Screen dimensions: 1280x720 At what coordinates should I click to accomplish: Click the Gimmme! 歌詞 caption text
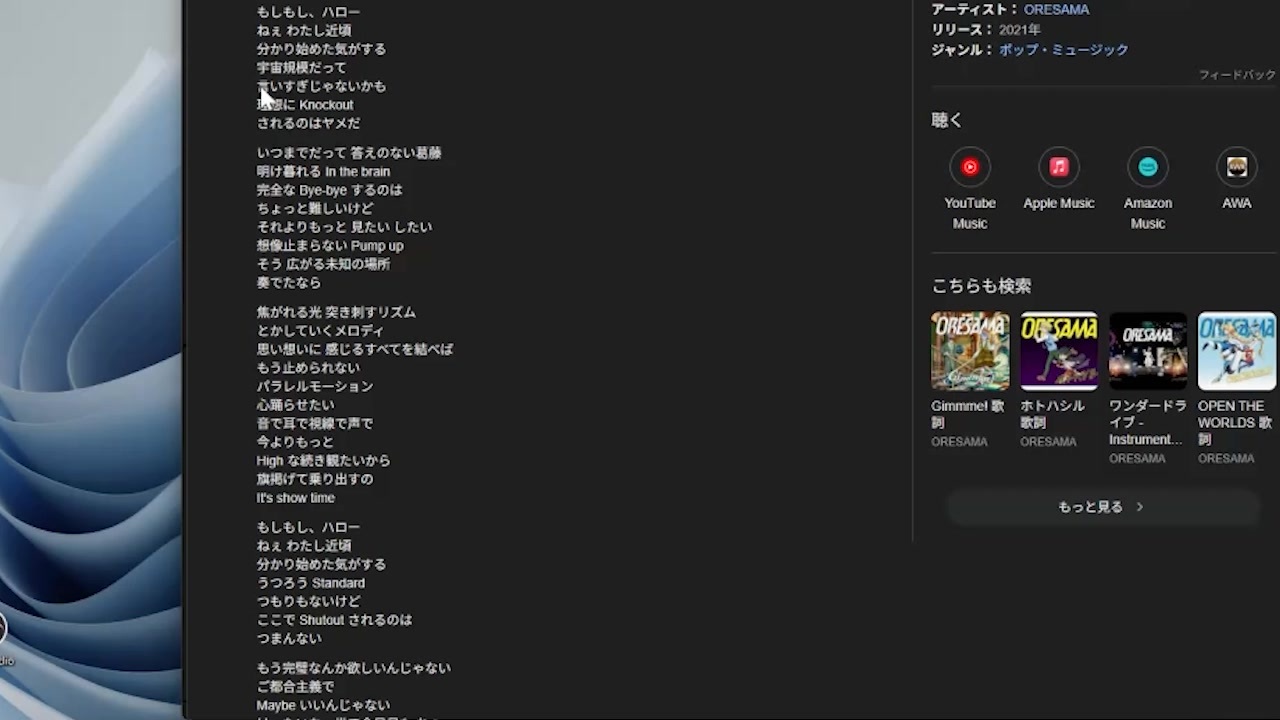click(x=967, y=414)
